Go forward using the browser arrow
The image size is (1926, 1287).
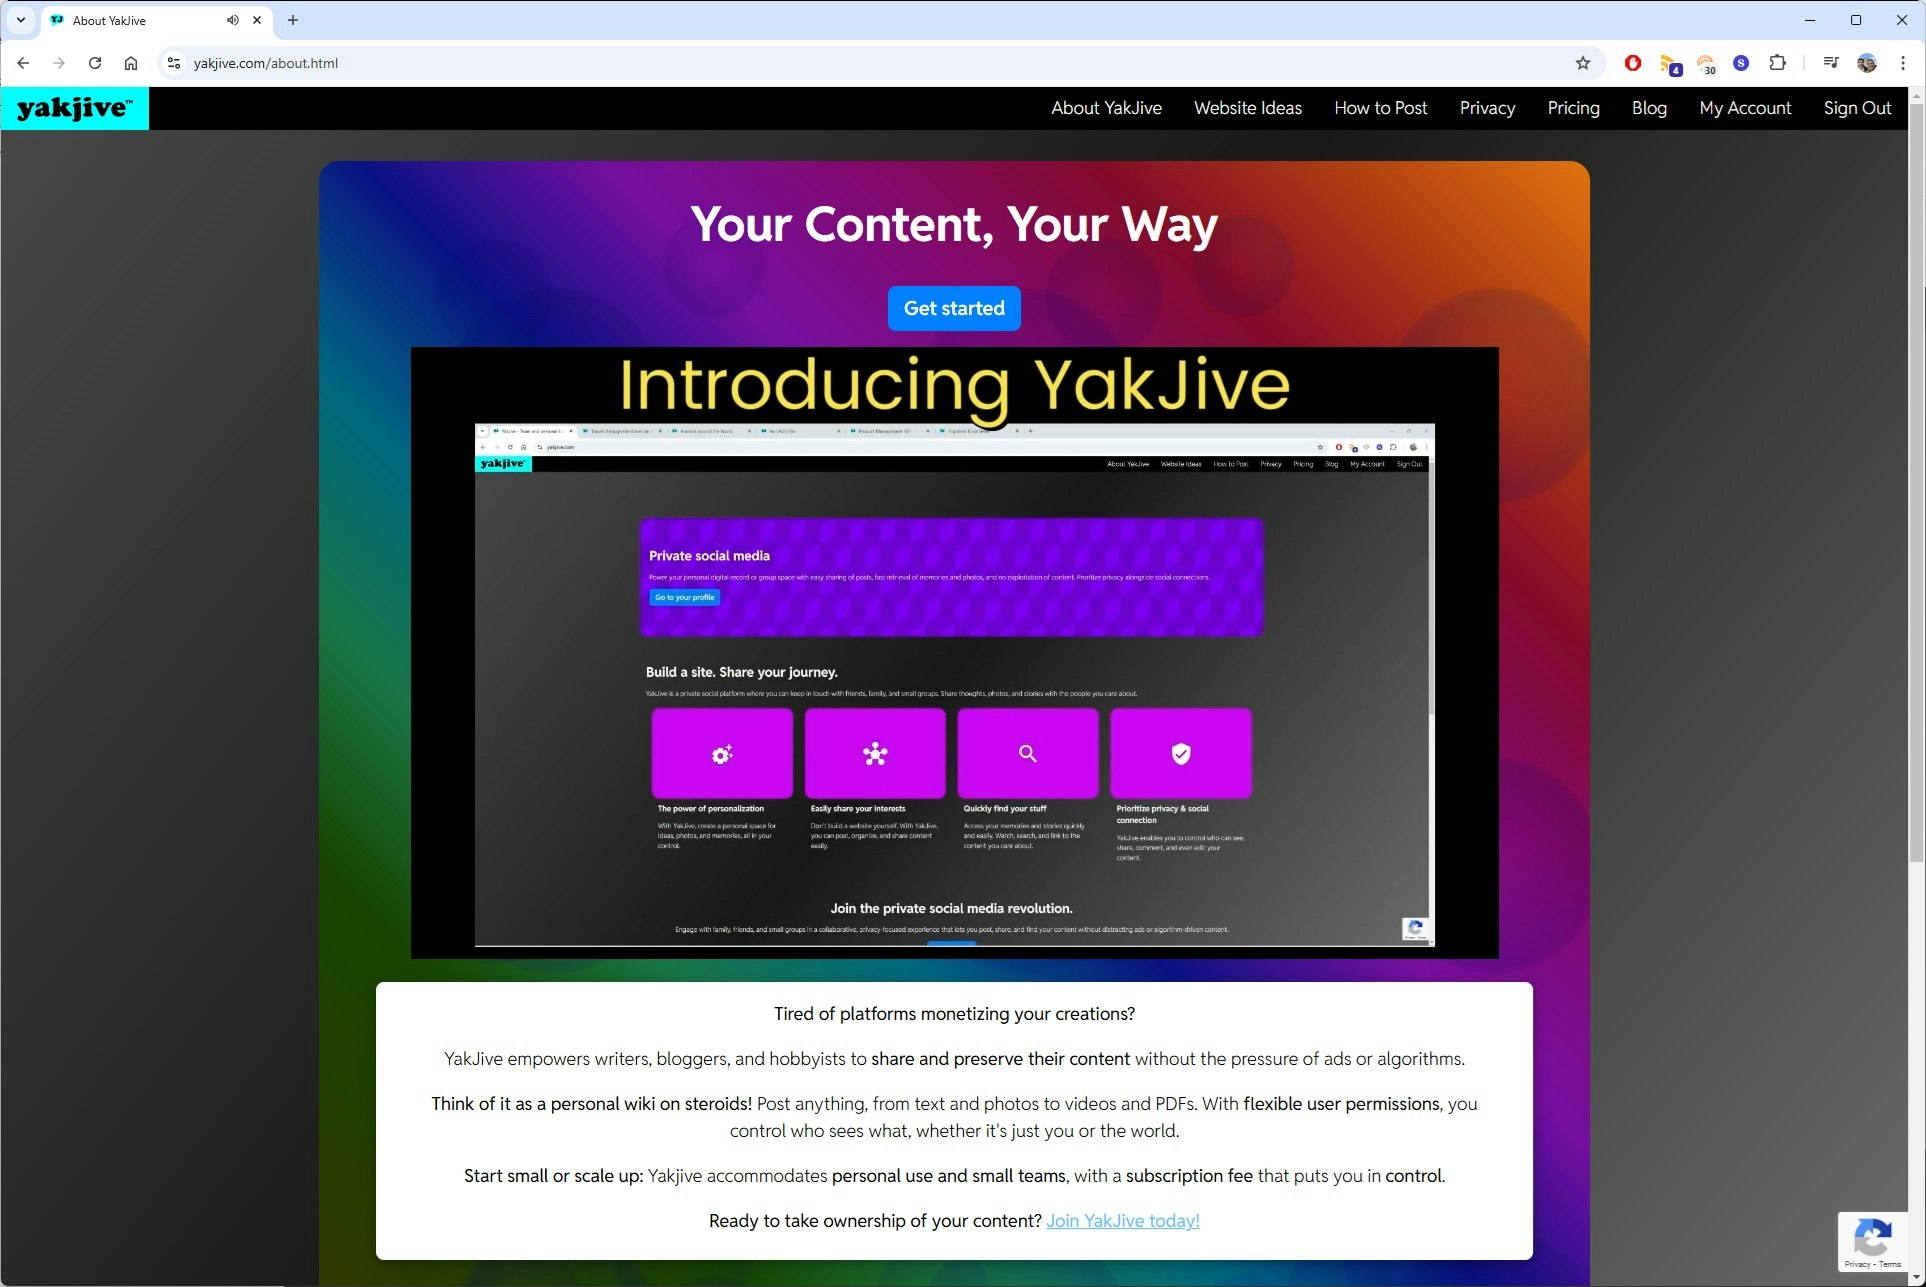click(59, 63)
